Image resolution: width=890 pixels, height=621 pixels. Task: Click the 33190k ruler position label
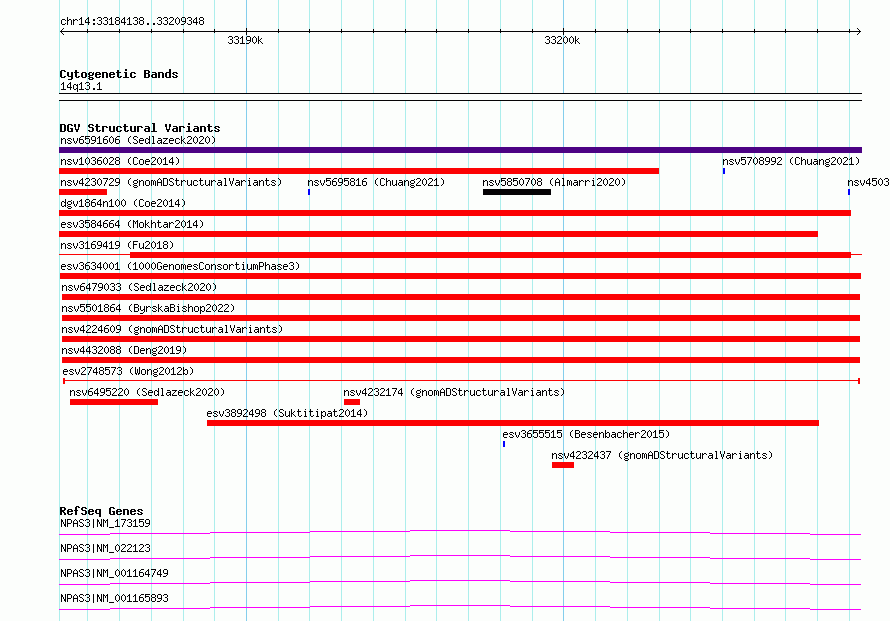pyautogui.click(x=245, y=40)
